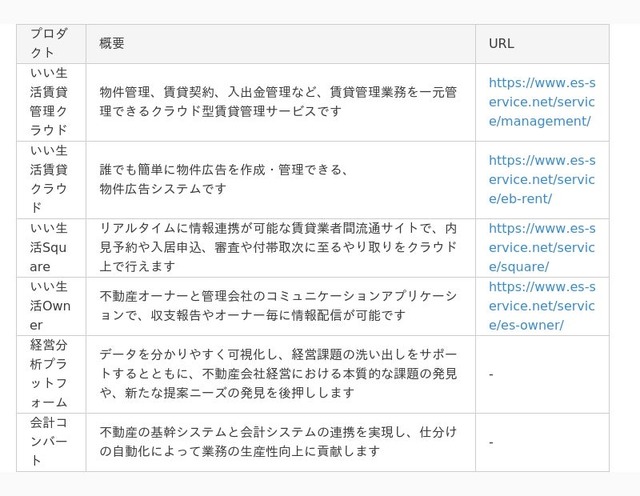Screen dimensions: 640x496
Task: Click the description starting リアルタイムに情報連携
Action: (280, 248)
